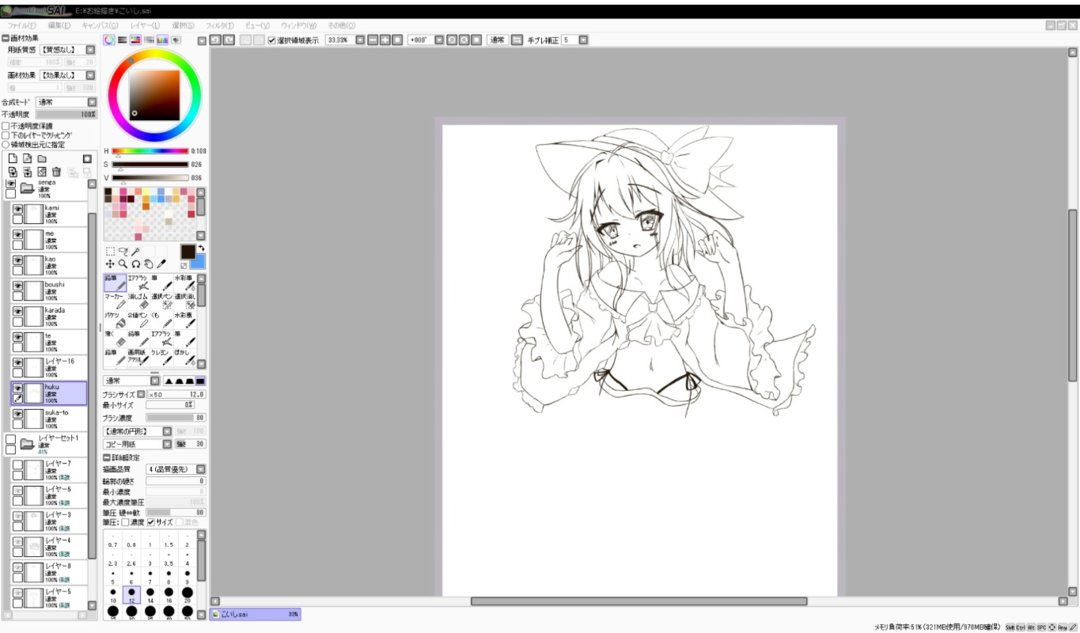This screenshot has width=1080, height=633.
Task: Choose the first エアブラシ airbrush tool
Action: (138, 282)
